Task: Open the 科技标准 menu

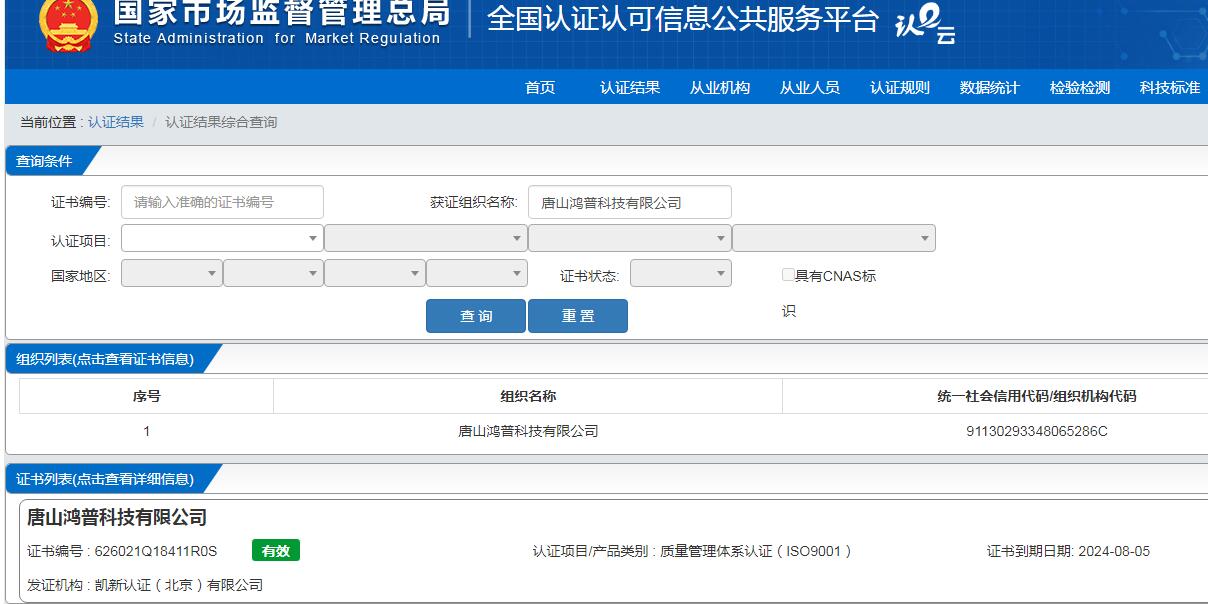Action: point(1170,87)
